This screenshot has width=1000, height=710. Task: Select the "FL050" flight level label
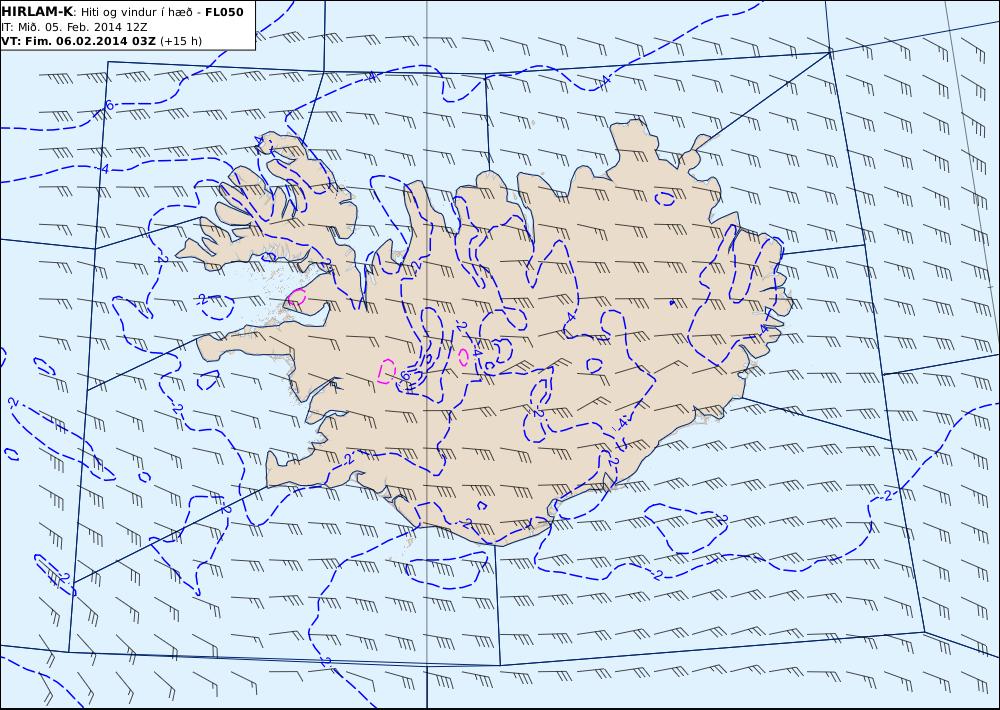224,12
